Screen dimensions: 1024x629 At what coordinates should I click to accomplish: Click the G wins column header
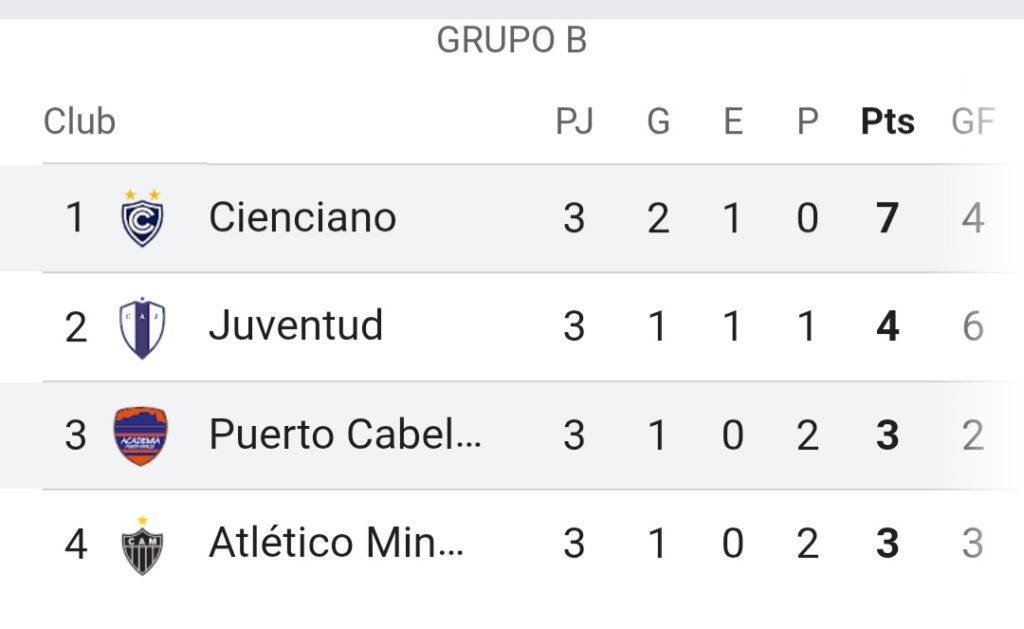[658, 121]
